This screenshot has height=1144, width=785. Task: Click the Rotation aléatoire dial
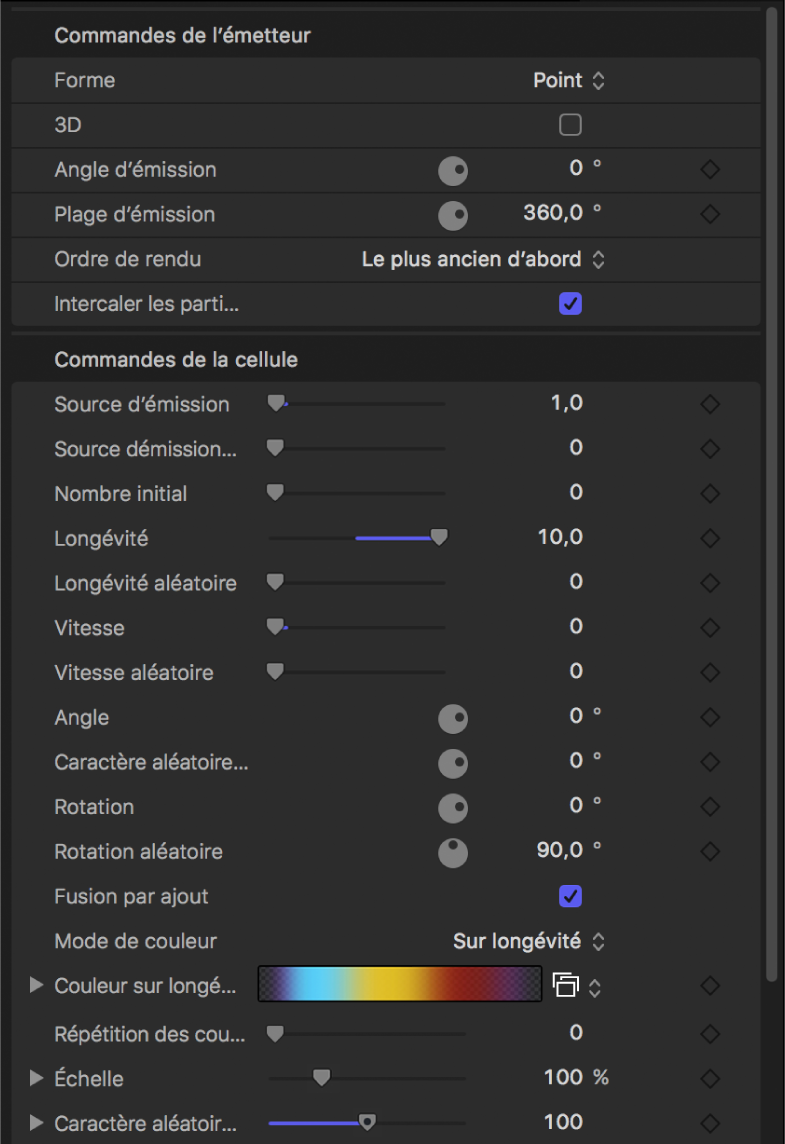coord(453,853)
